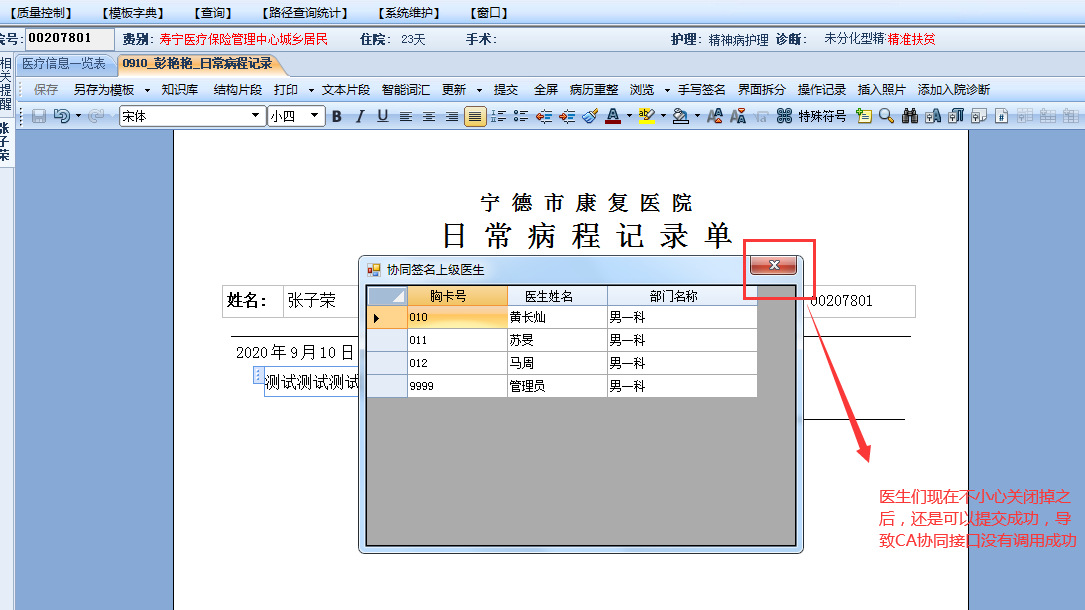The width and height of the screenshot is (1085, 610).
Task: Click the 手写签名 button
Action: (x=702, y=90)
